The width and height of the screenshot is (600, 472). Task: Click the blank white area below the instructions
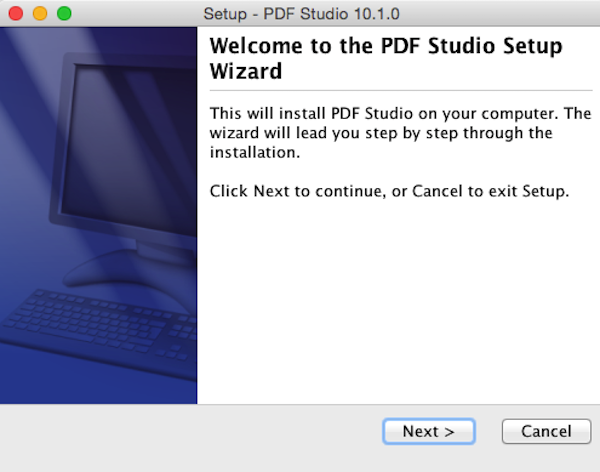pos(398,299)
